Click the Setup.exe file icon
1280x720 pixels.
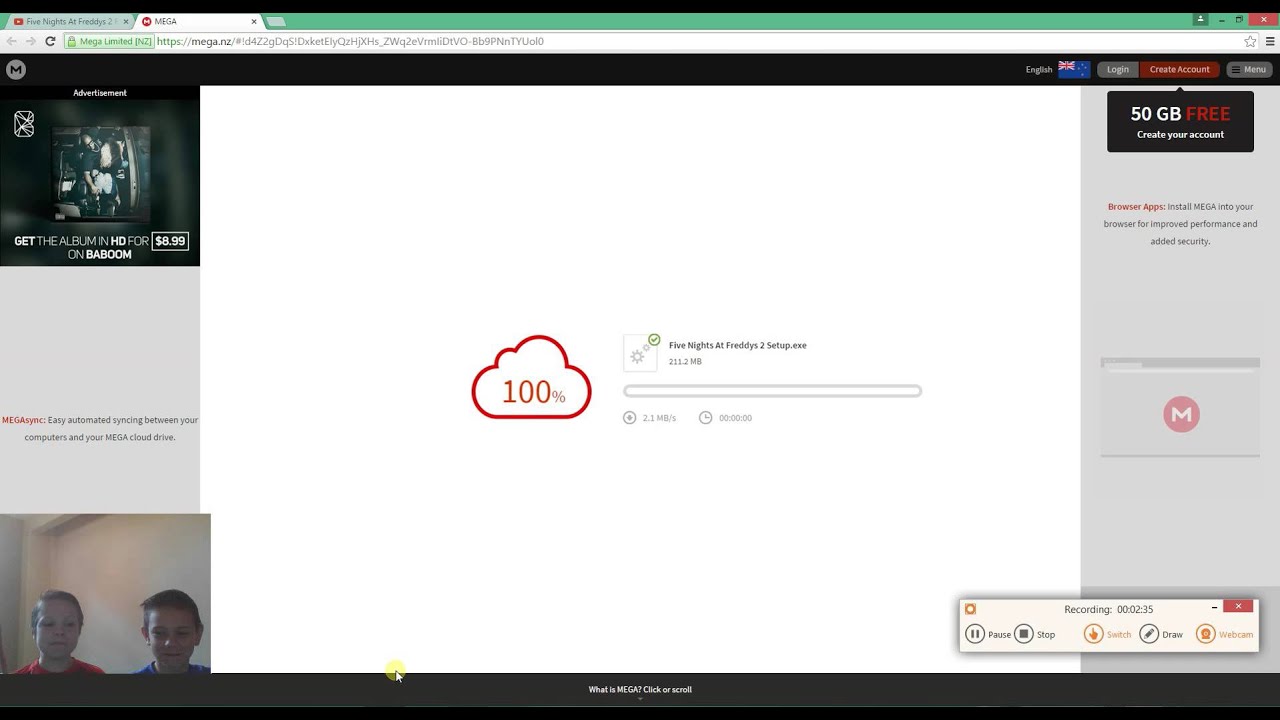pyautogui.click(x=641, y=353)
